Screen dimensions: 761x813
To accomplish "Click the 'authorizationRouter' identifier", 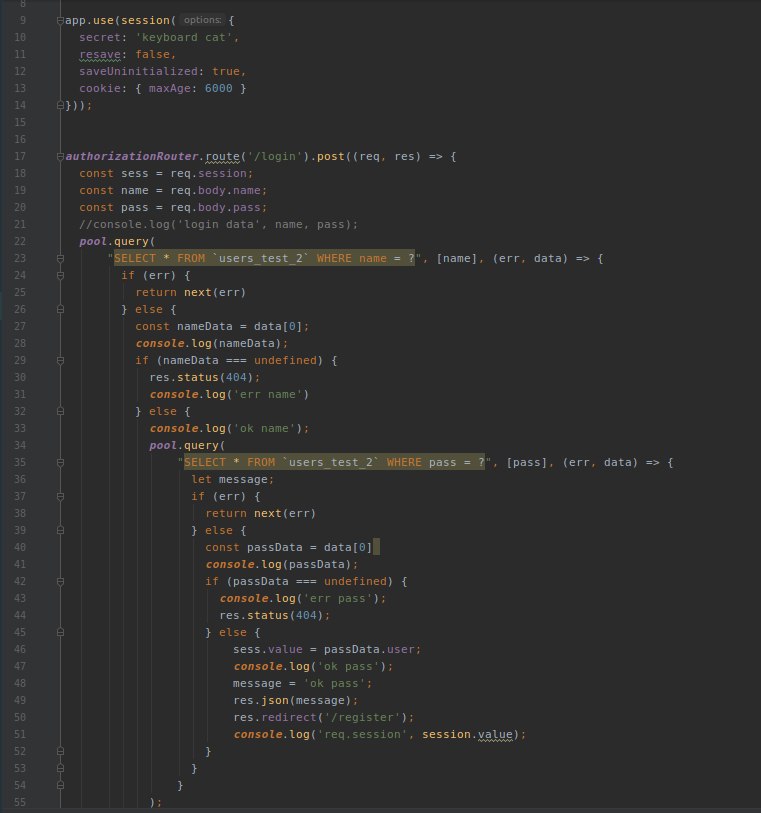I will (x=132, y=157).
